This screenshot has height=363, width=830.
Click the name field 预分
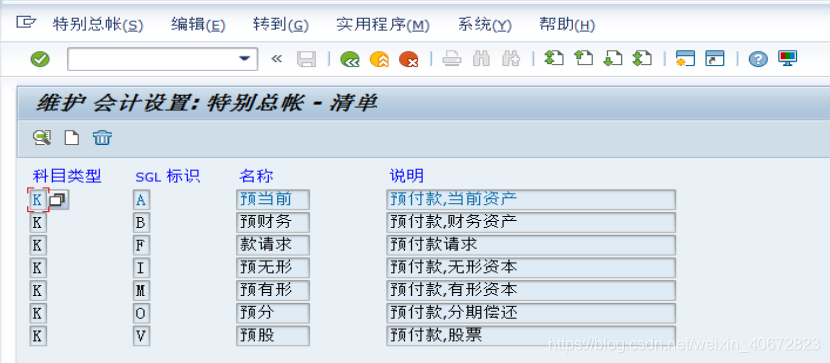pos(273,313)
